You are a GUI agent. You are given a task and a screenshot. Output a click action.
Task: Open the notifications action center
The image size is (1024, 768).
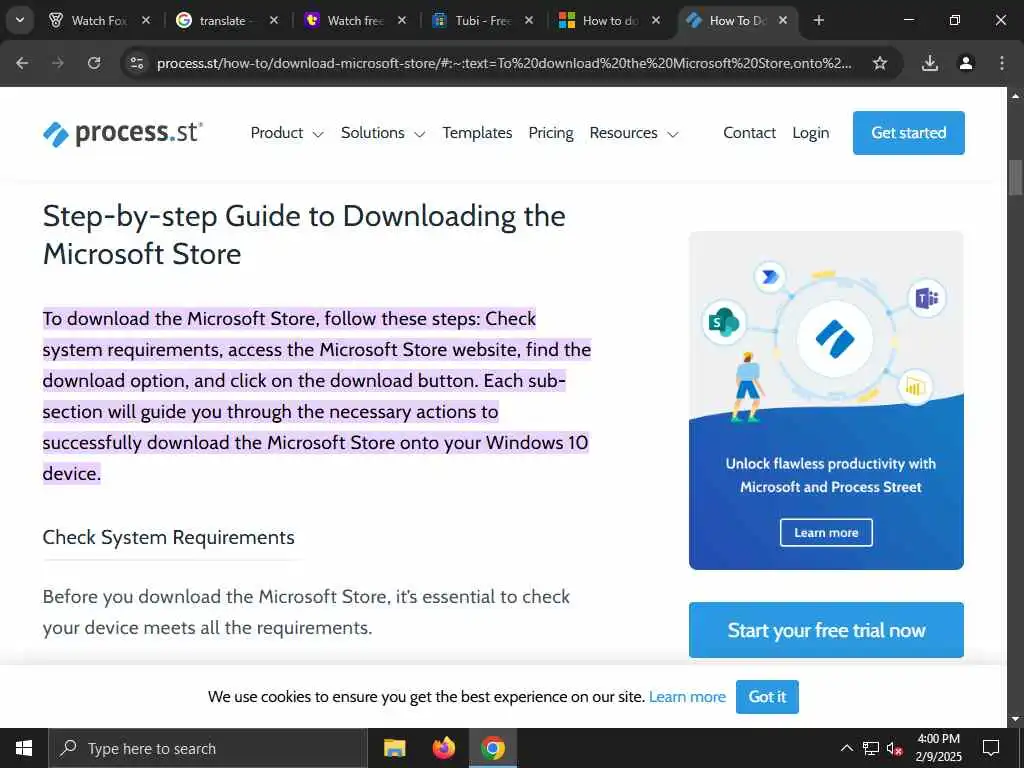point(991,748)
